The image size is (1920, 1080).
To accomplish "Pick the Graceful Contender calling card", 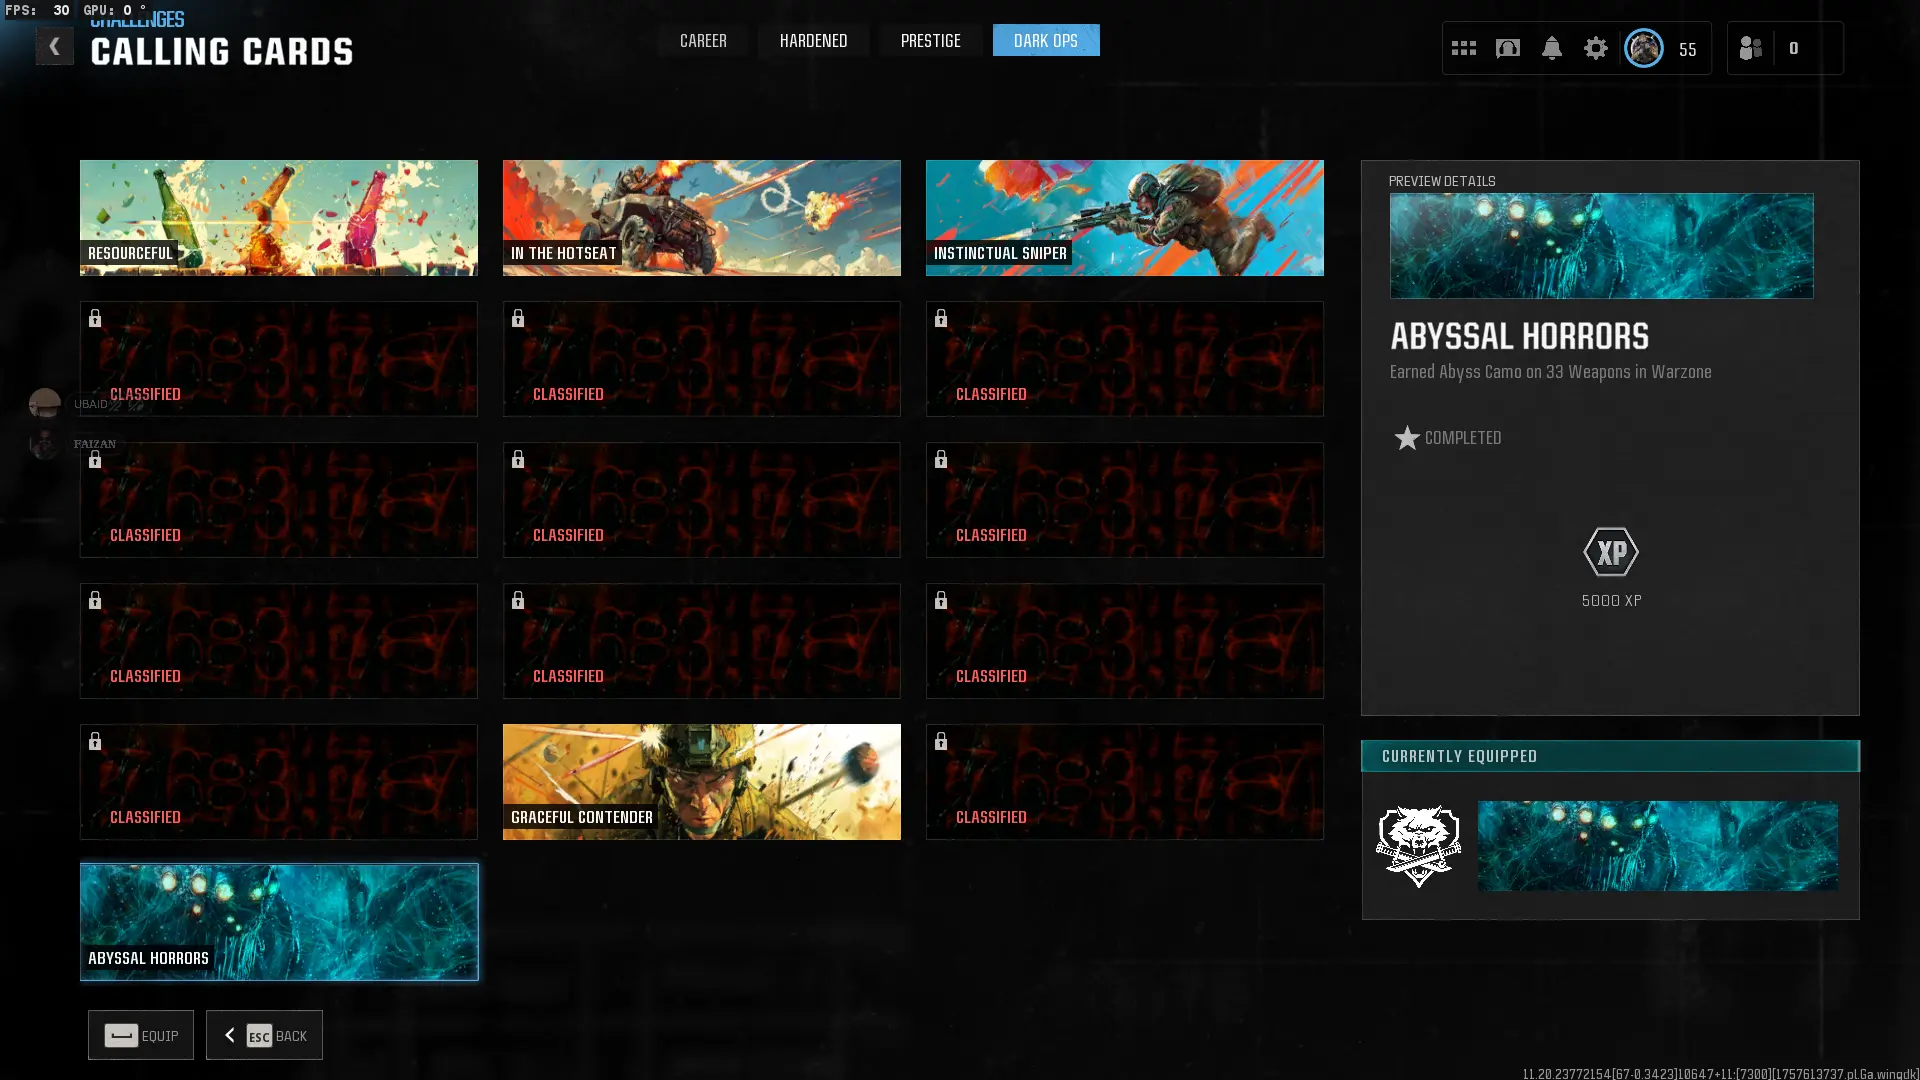I will tap(701, 782).
